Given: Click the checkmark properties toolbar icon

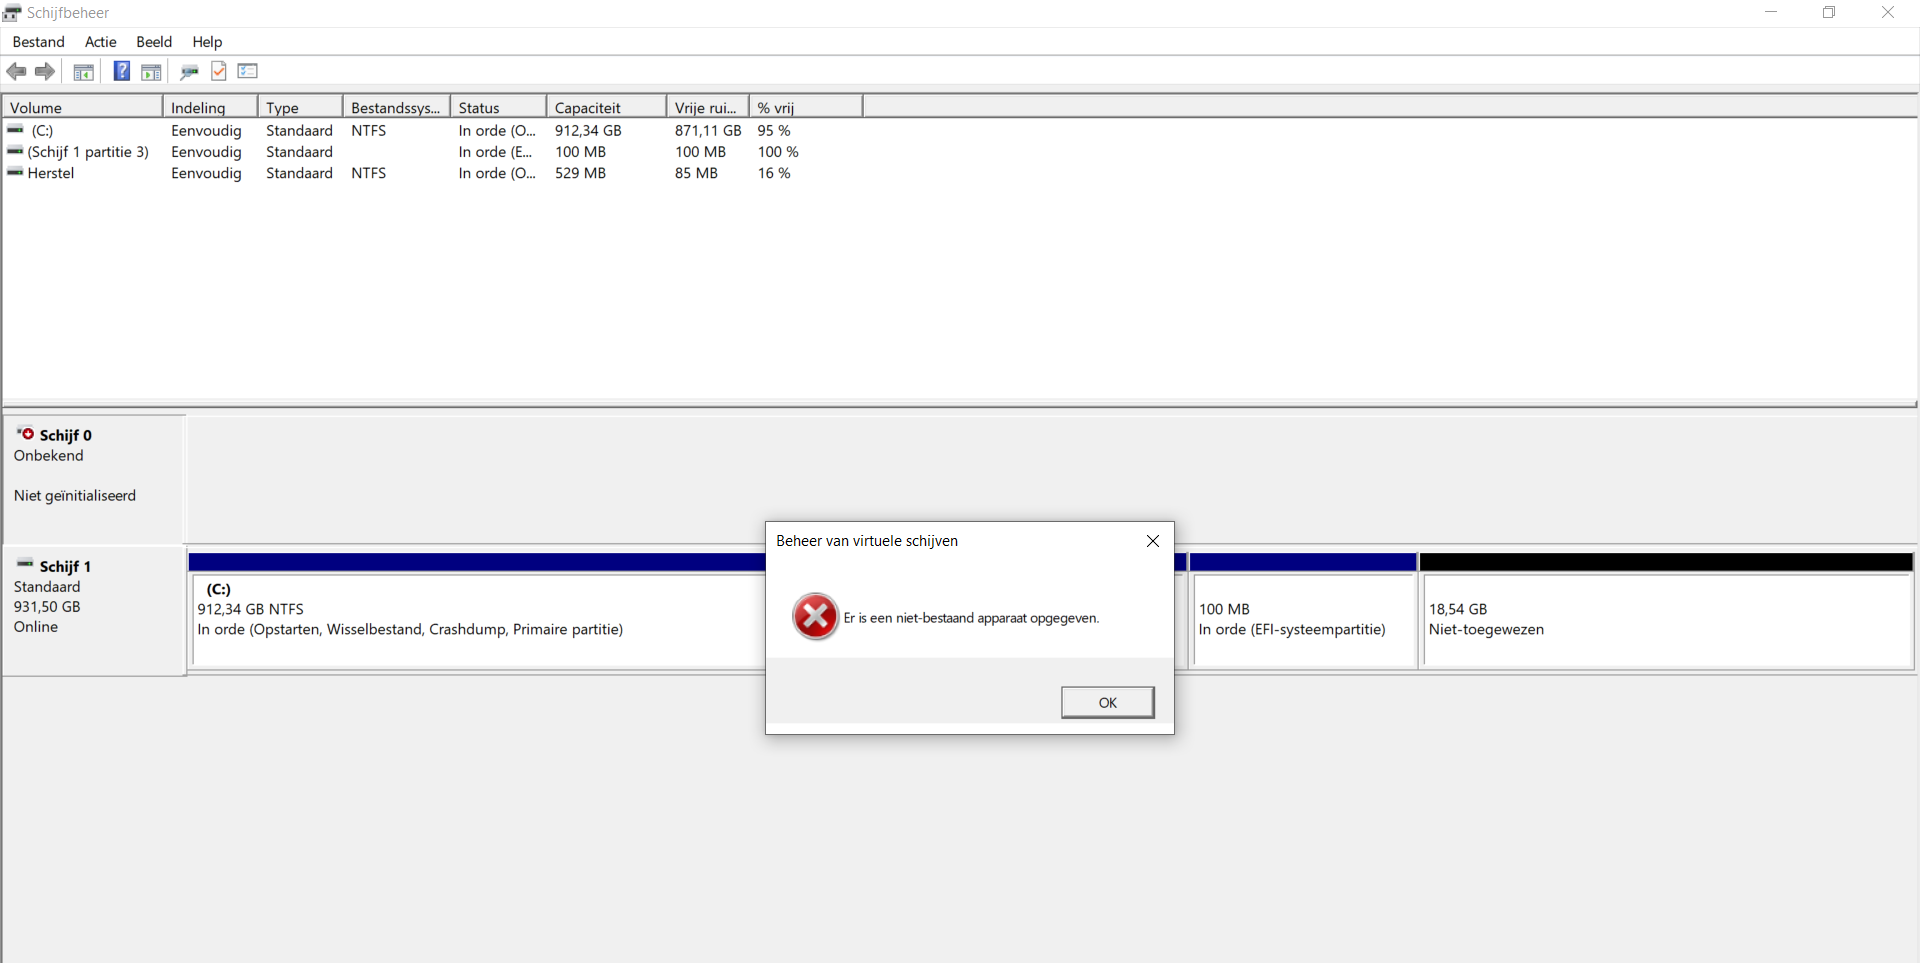Looking at the screenshot, I should (x=219, y=71).
